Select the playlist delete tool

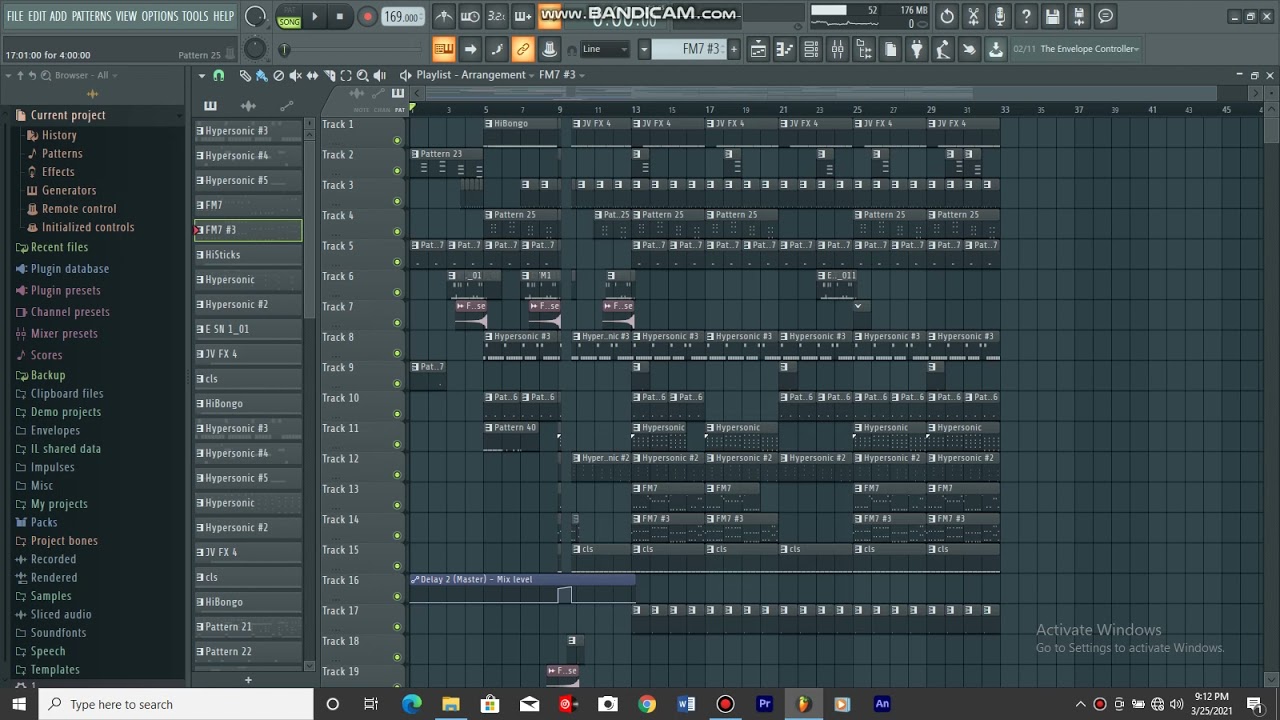278,76
